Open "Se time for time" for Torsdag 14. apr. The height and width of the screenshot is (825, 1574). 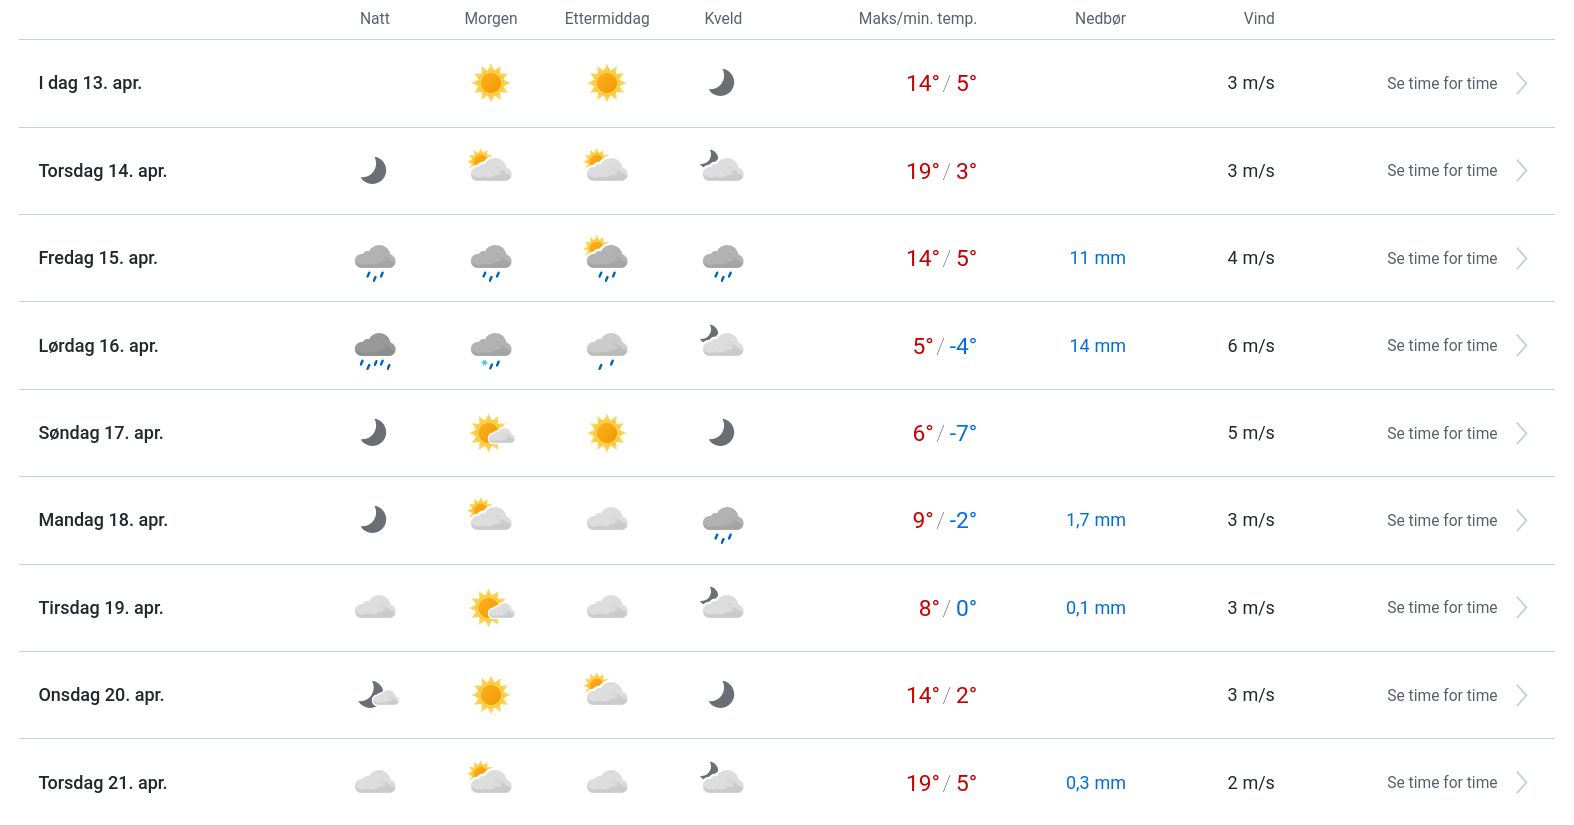[x=1441, y=171]
